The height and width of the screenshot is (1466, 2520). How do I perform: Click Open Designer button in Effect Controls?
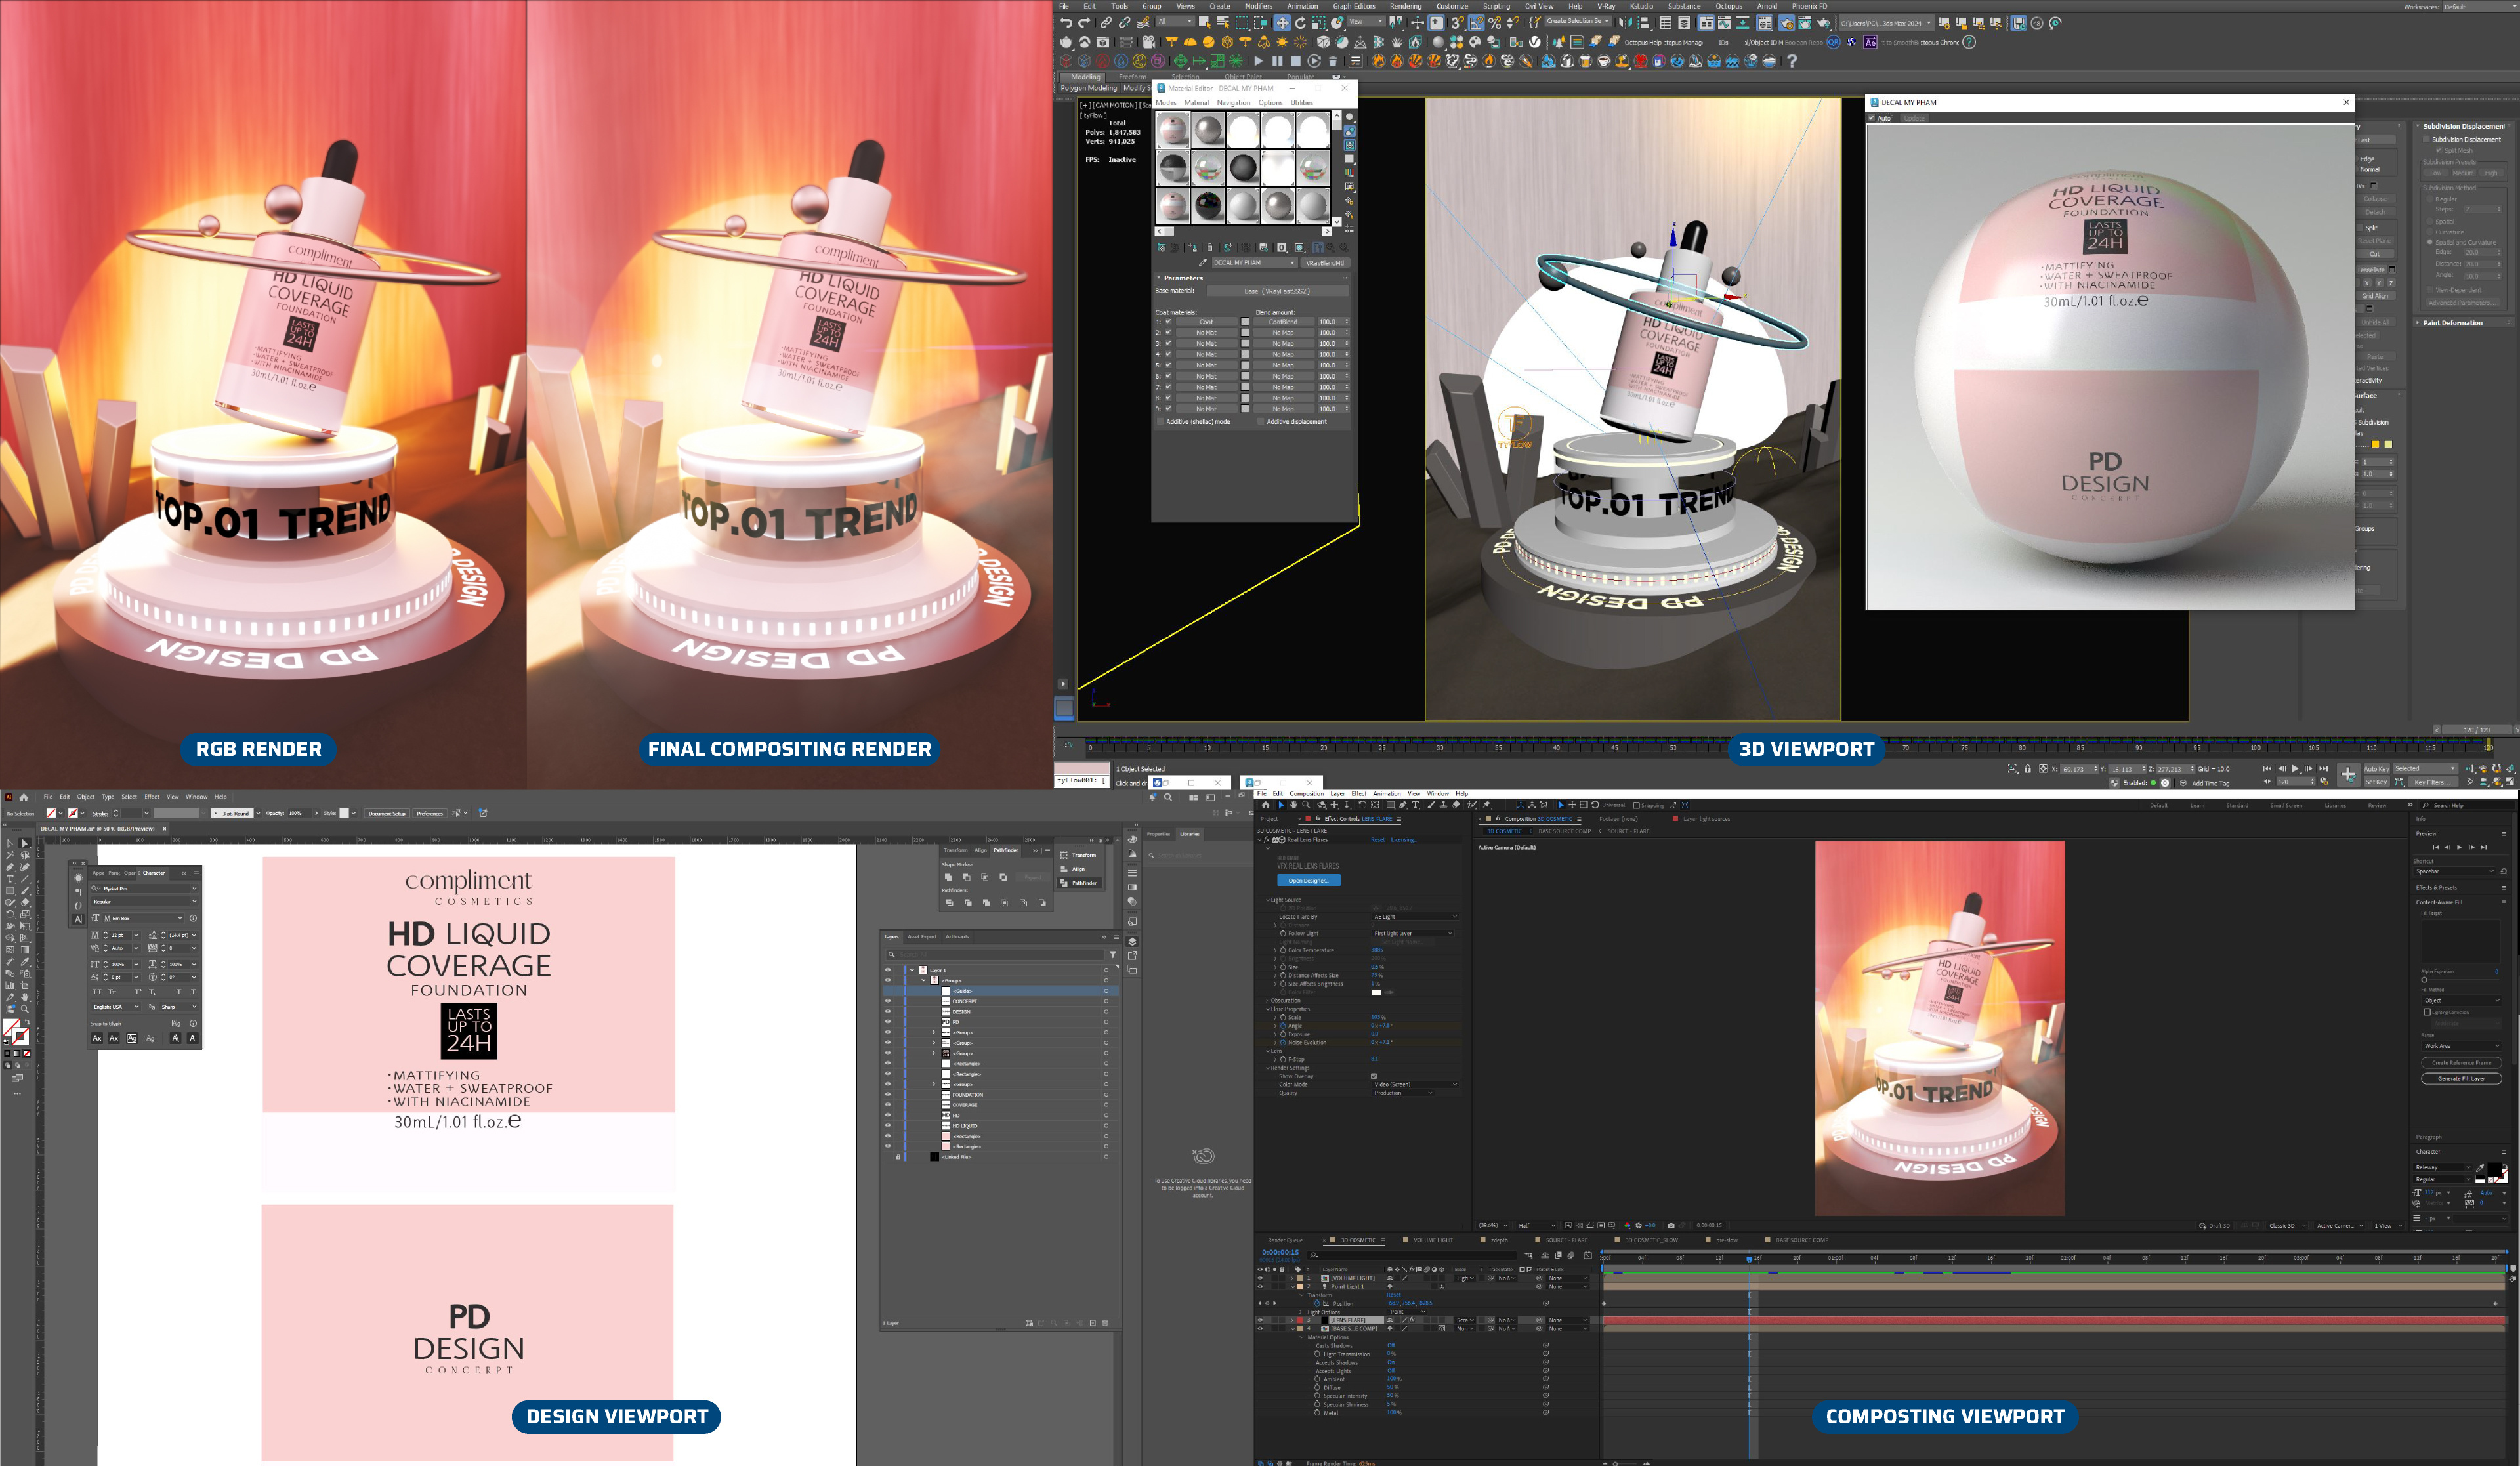[x=1308, y=880]
